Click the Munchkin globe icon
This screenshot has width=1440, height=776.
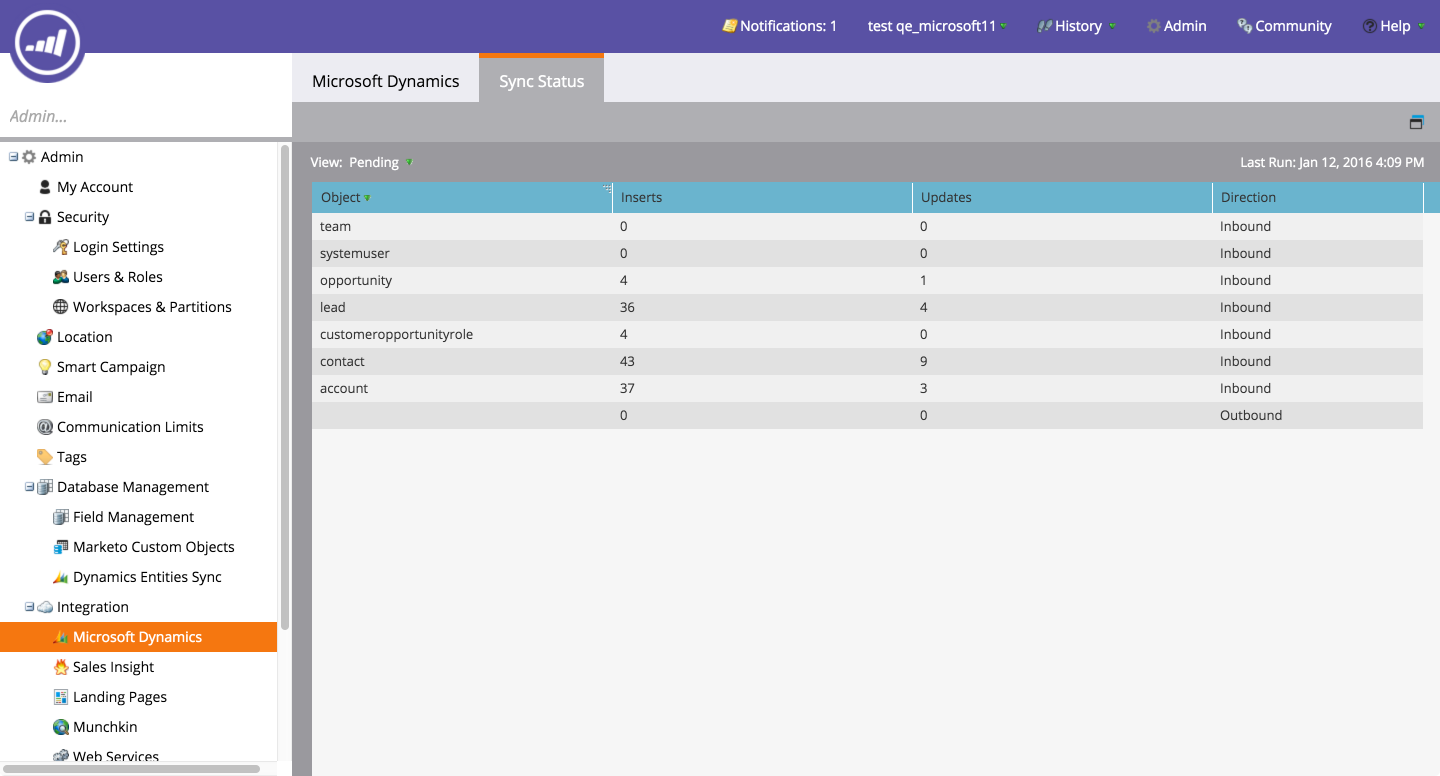[x=60, y=727]
